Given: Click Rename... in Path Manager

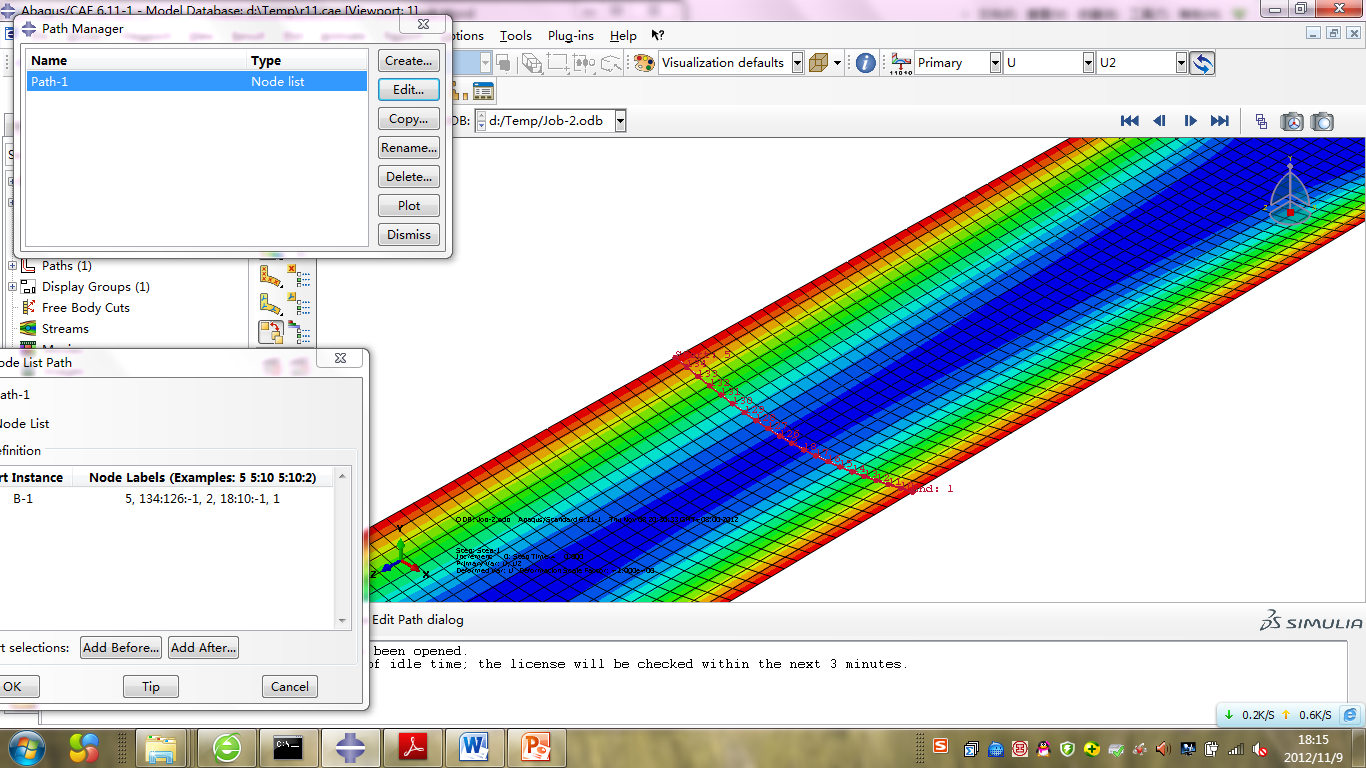Looking at the screenshot, I should 409,148.
